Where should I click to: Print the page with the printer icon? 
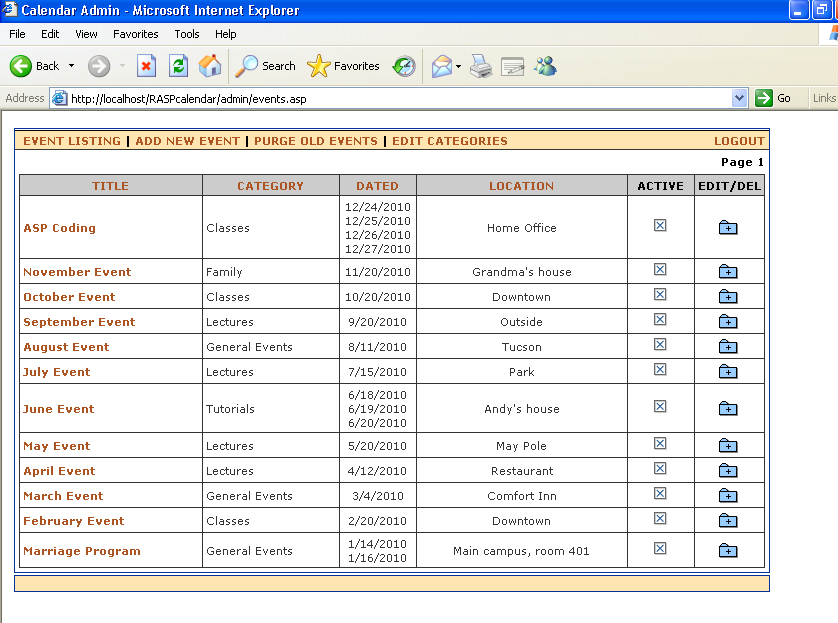[x=481, y=66]
